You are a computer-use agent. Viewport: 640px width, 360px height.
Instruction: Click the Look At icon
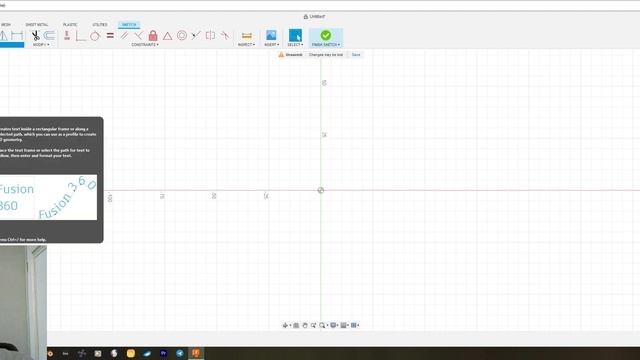pyautogui.click(x=296, y=325)
